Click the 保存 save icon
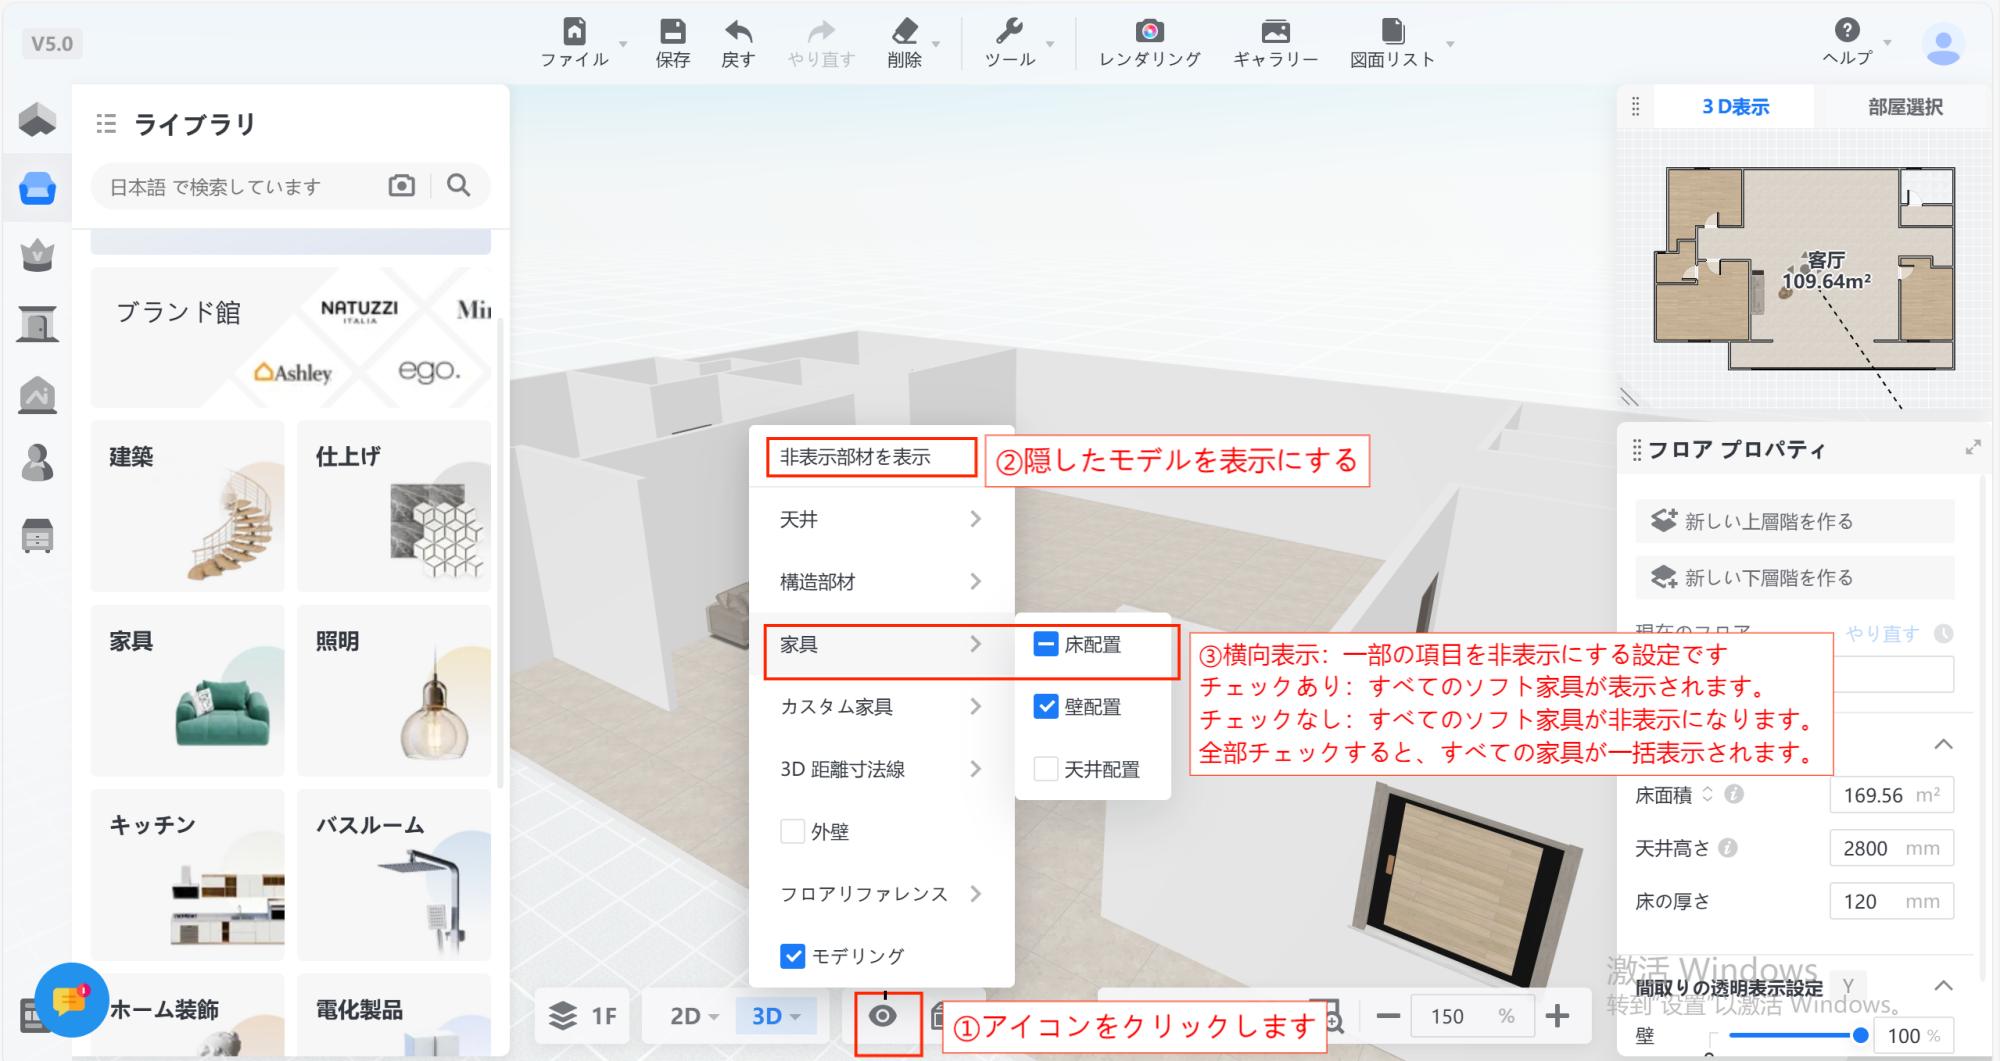Viewport: 2000px width, 1061px height. [x=673, y=31]
